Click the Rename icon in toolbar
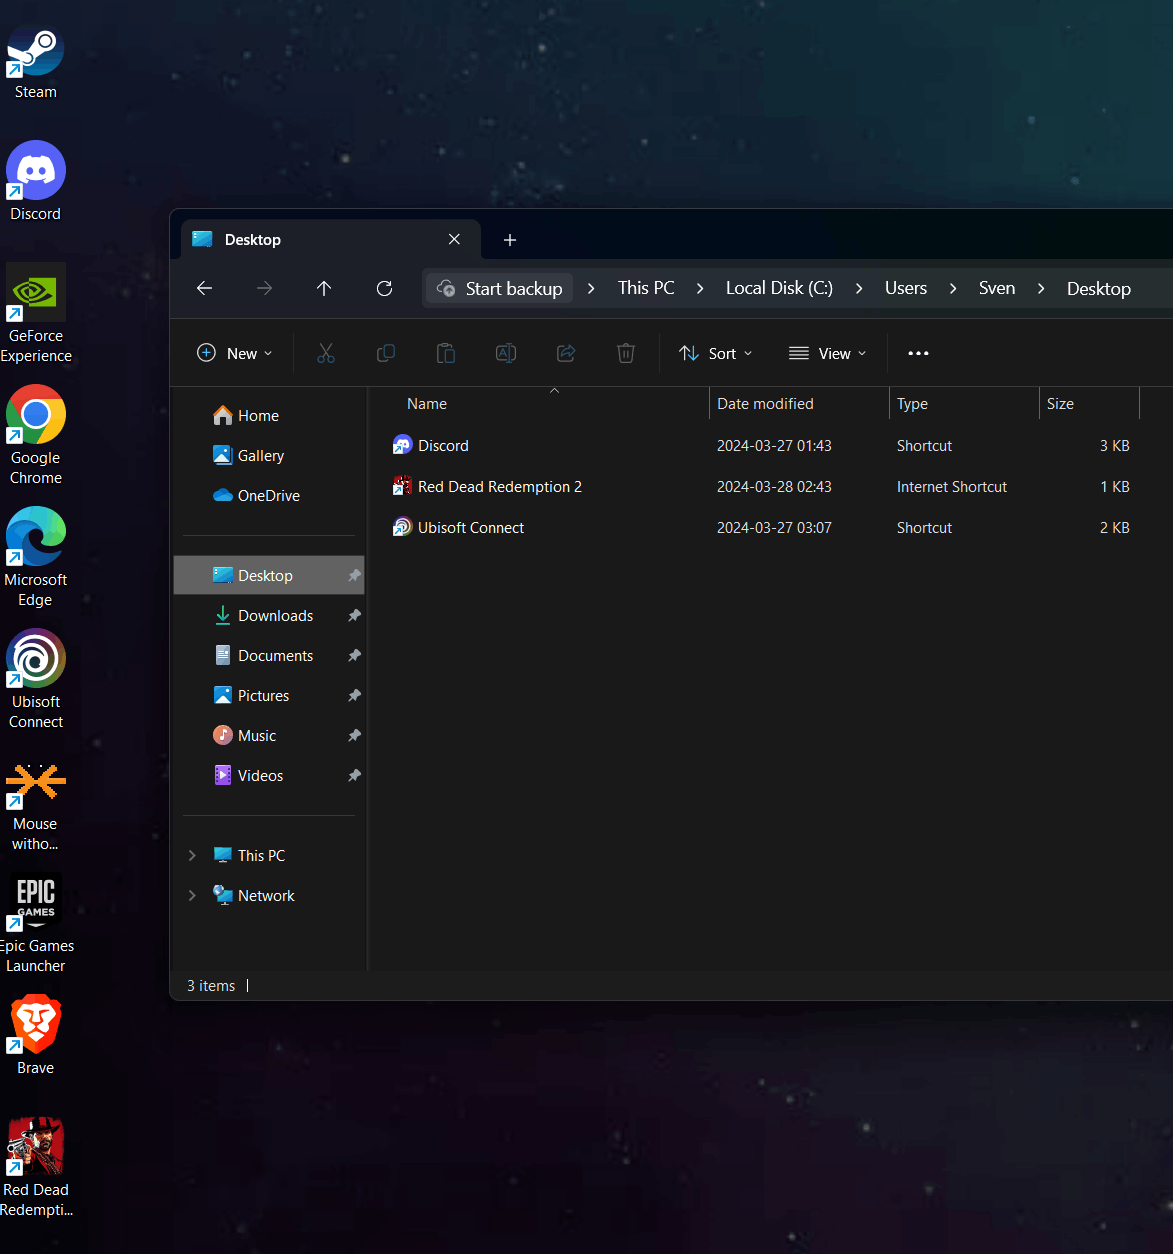Screen dimensions: 1173x1254 coord(506,353)
